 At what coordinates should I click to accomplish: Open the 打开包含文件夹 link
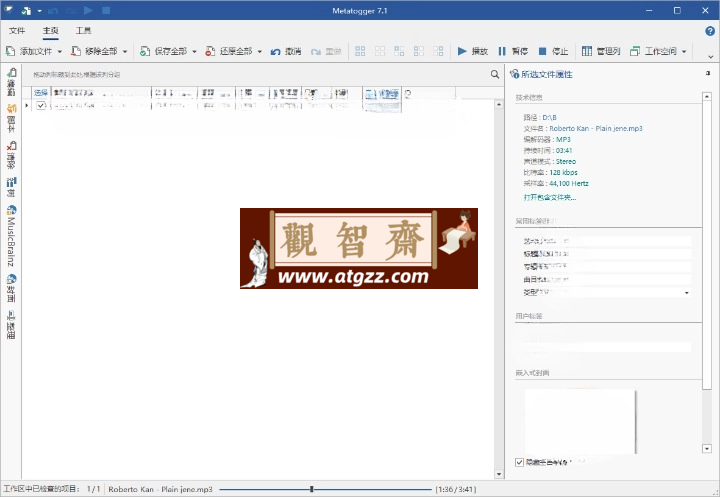[550, 198]
